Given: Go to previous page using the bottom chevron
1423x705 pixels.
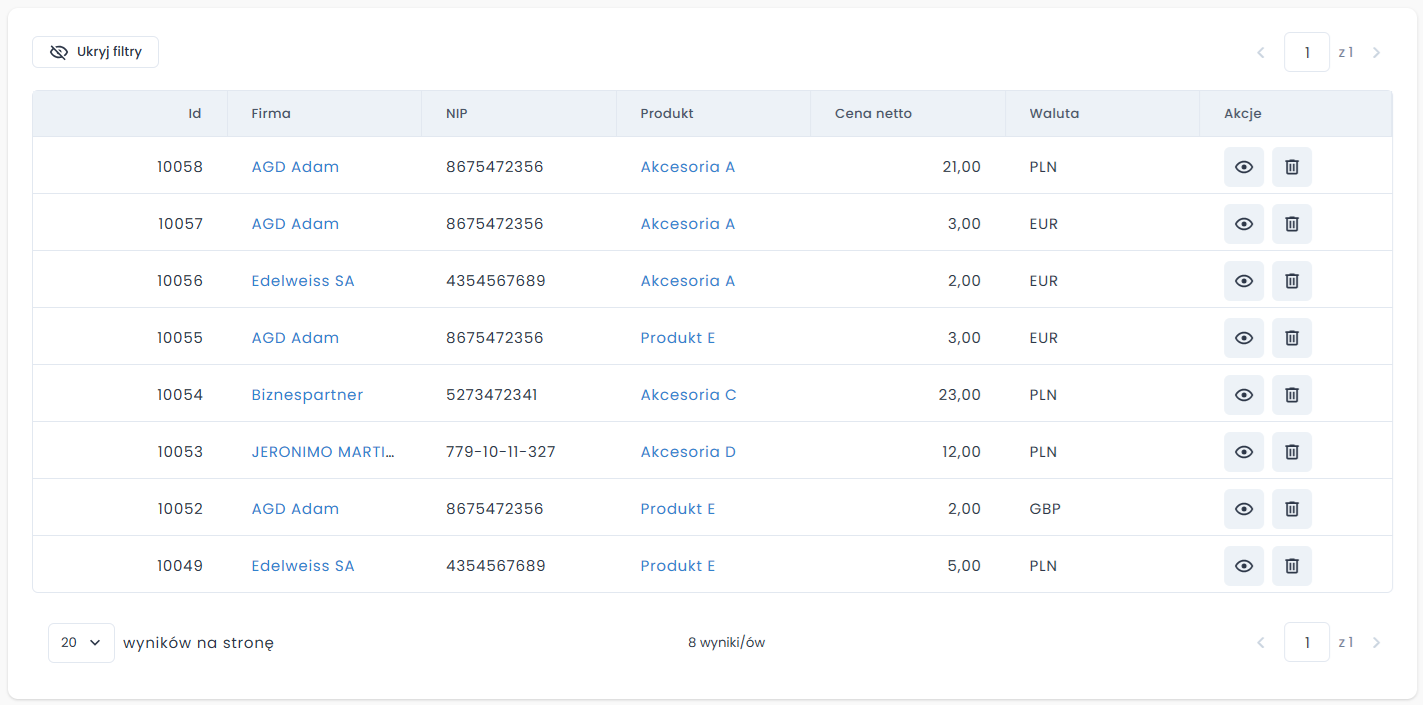Looking at the screenshot, I should point(1260,643).
